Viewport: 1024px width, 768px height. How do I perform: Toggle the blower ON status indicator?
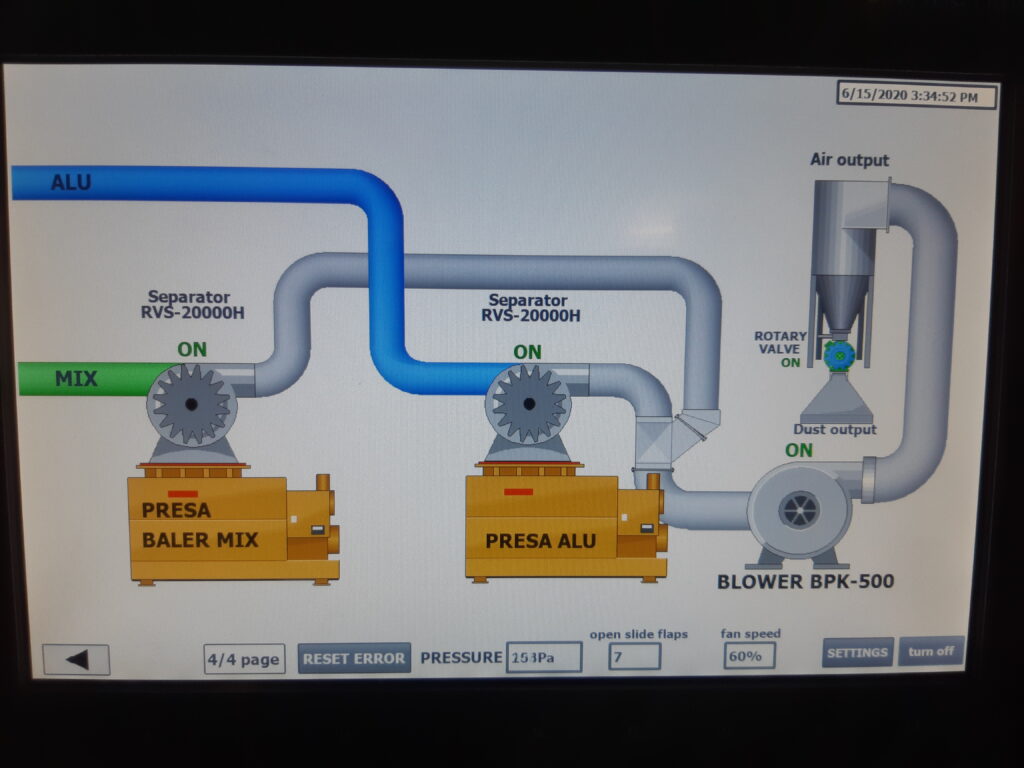(799, 451)
